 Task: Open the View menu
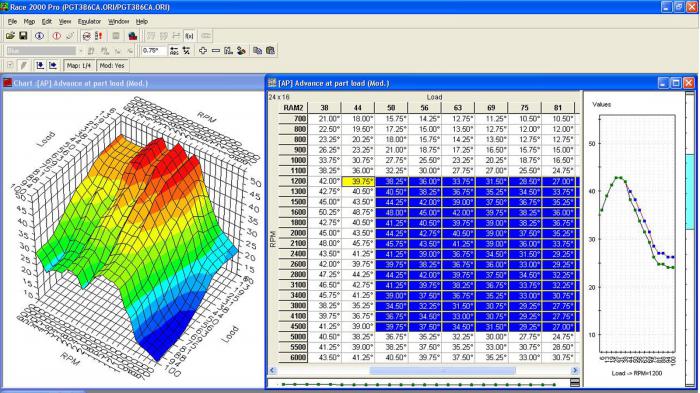coord(65,21)
